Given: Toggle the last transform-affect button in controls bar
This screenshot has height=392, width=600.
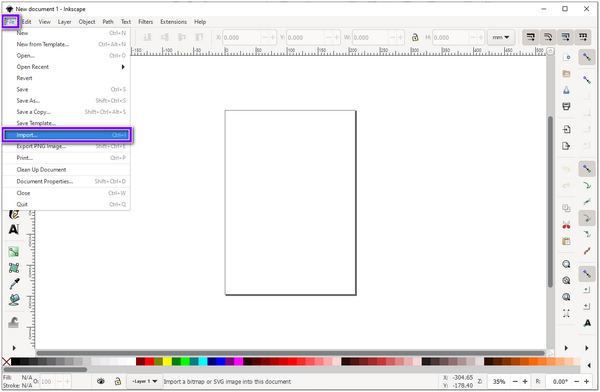Looking at the screenshot, I should point(583,37).
